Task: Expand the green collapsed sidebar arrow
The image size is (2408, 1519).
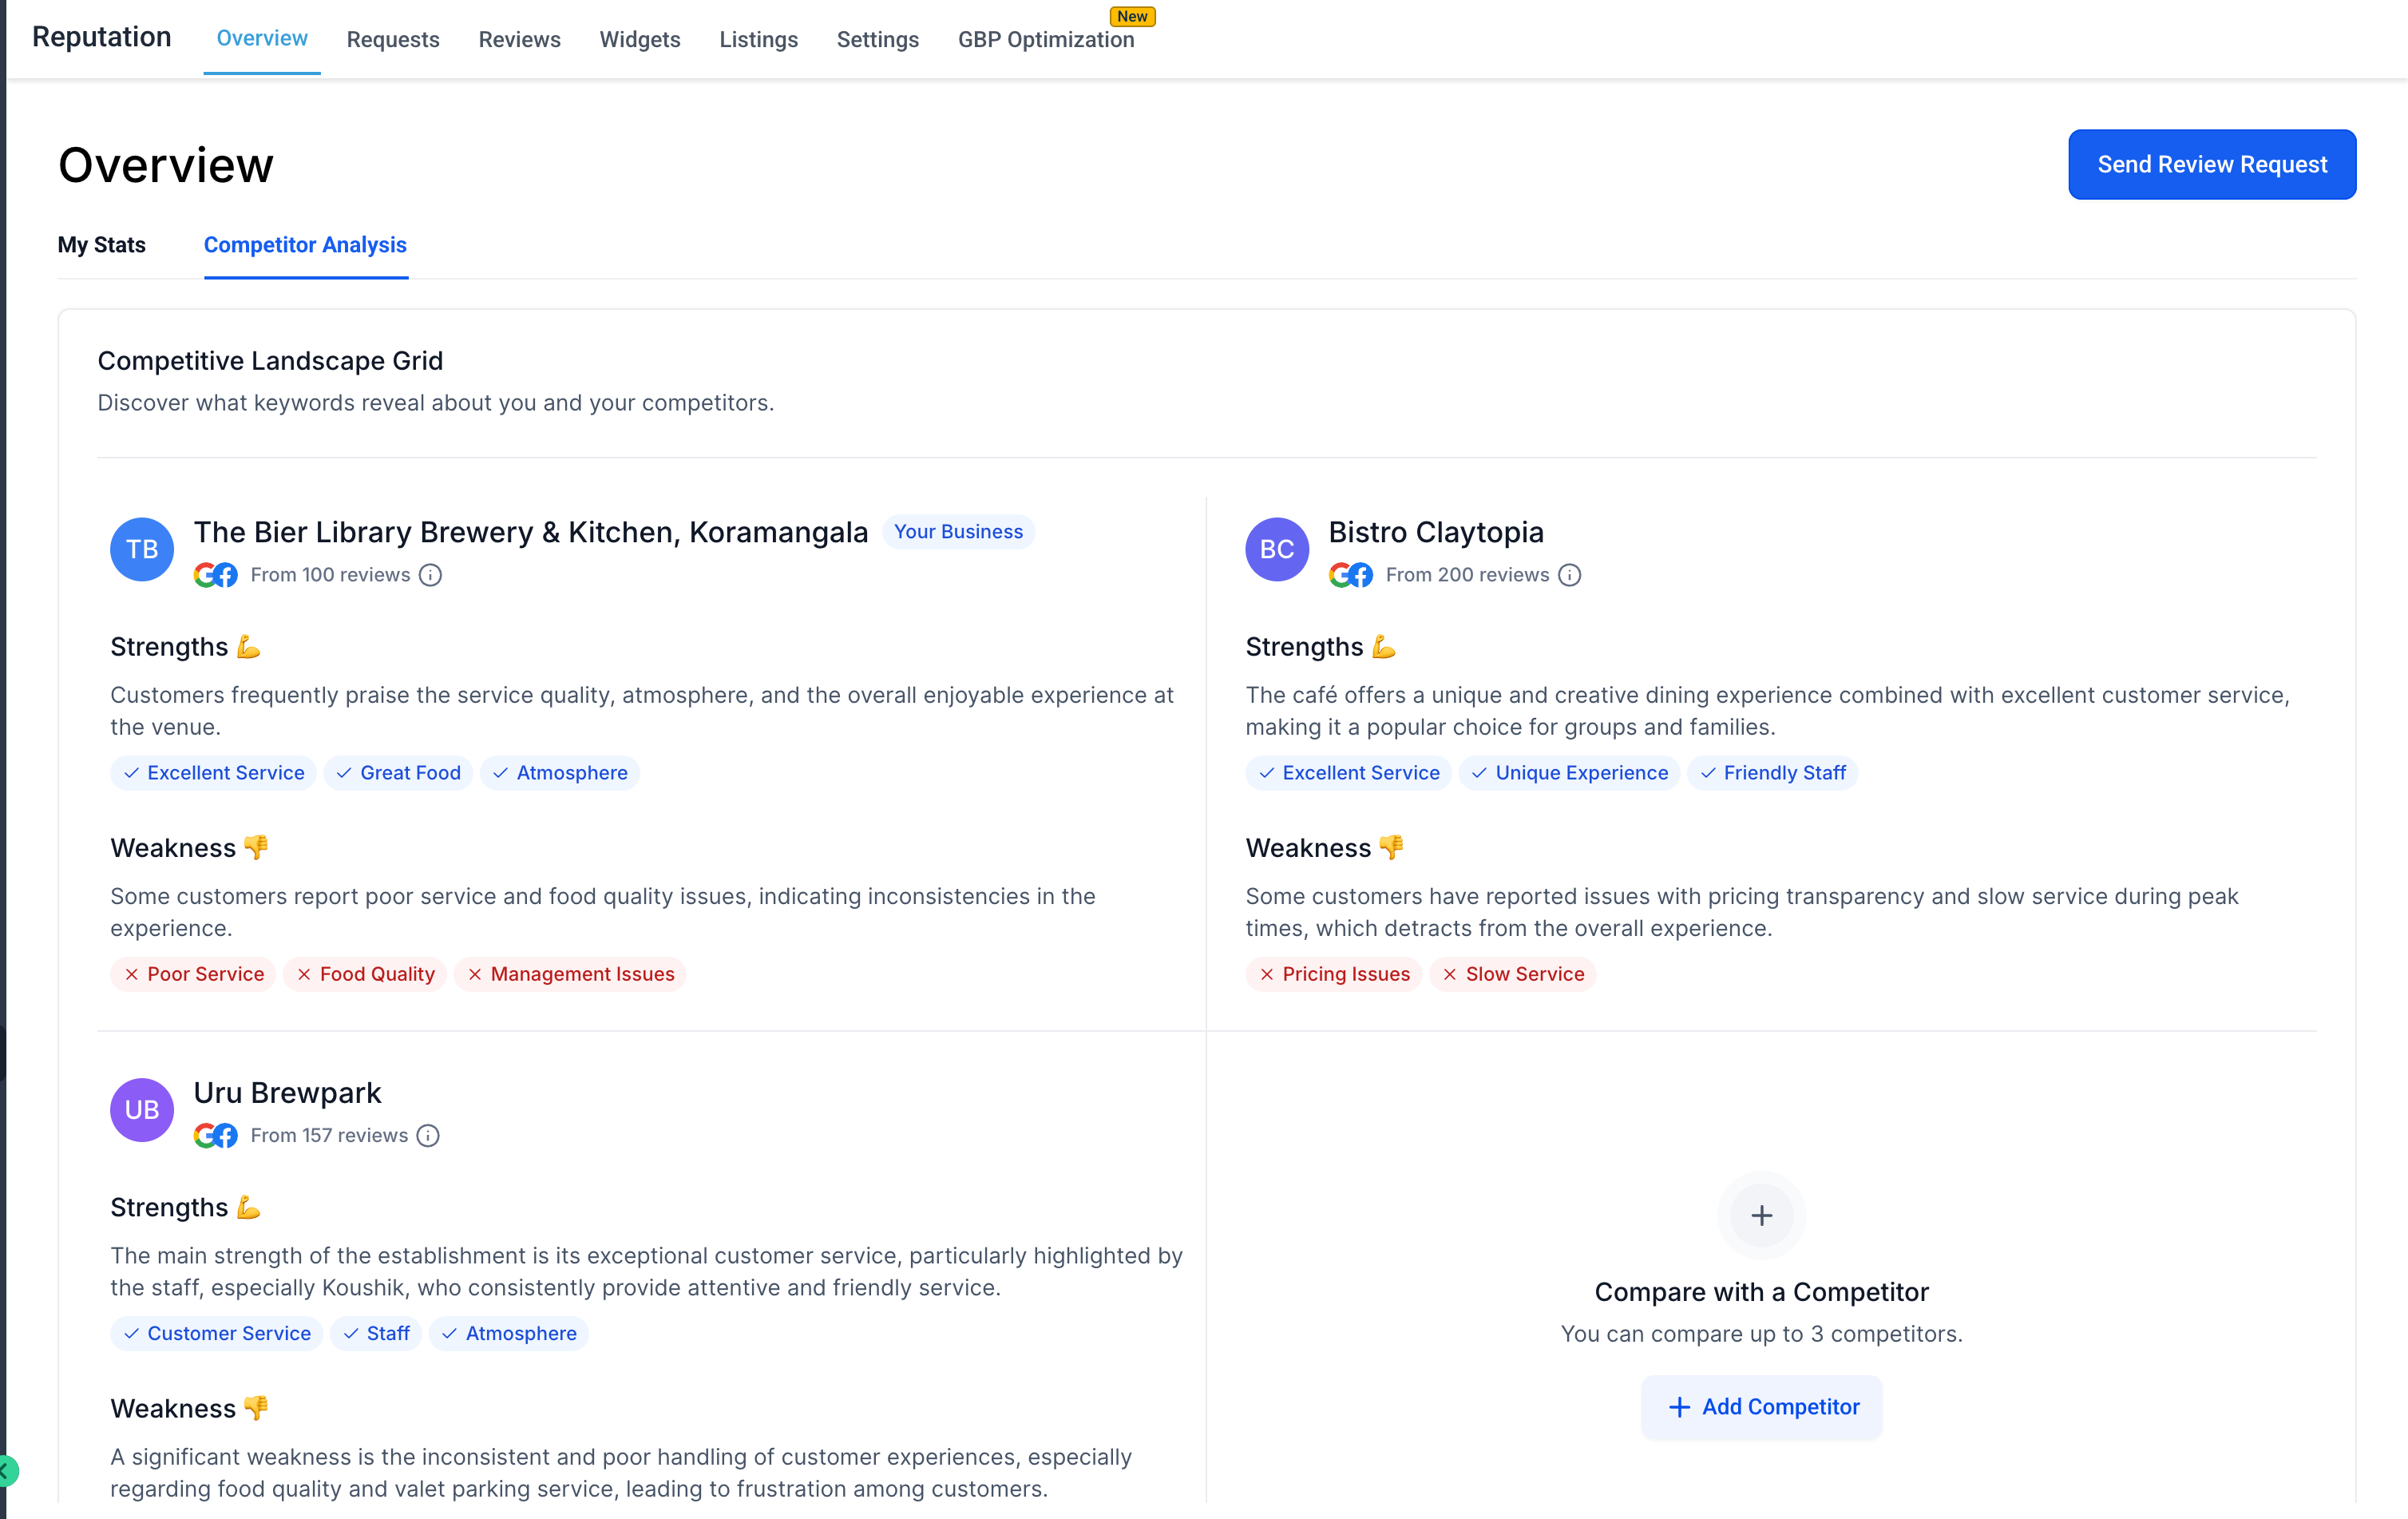Action: (6, 1471)
